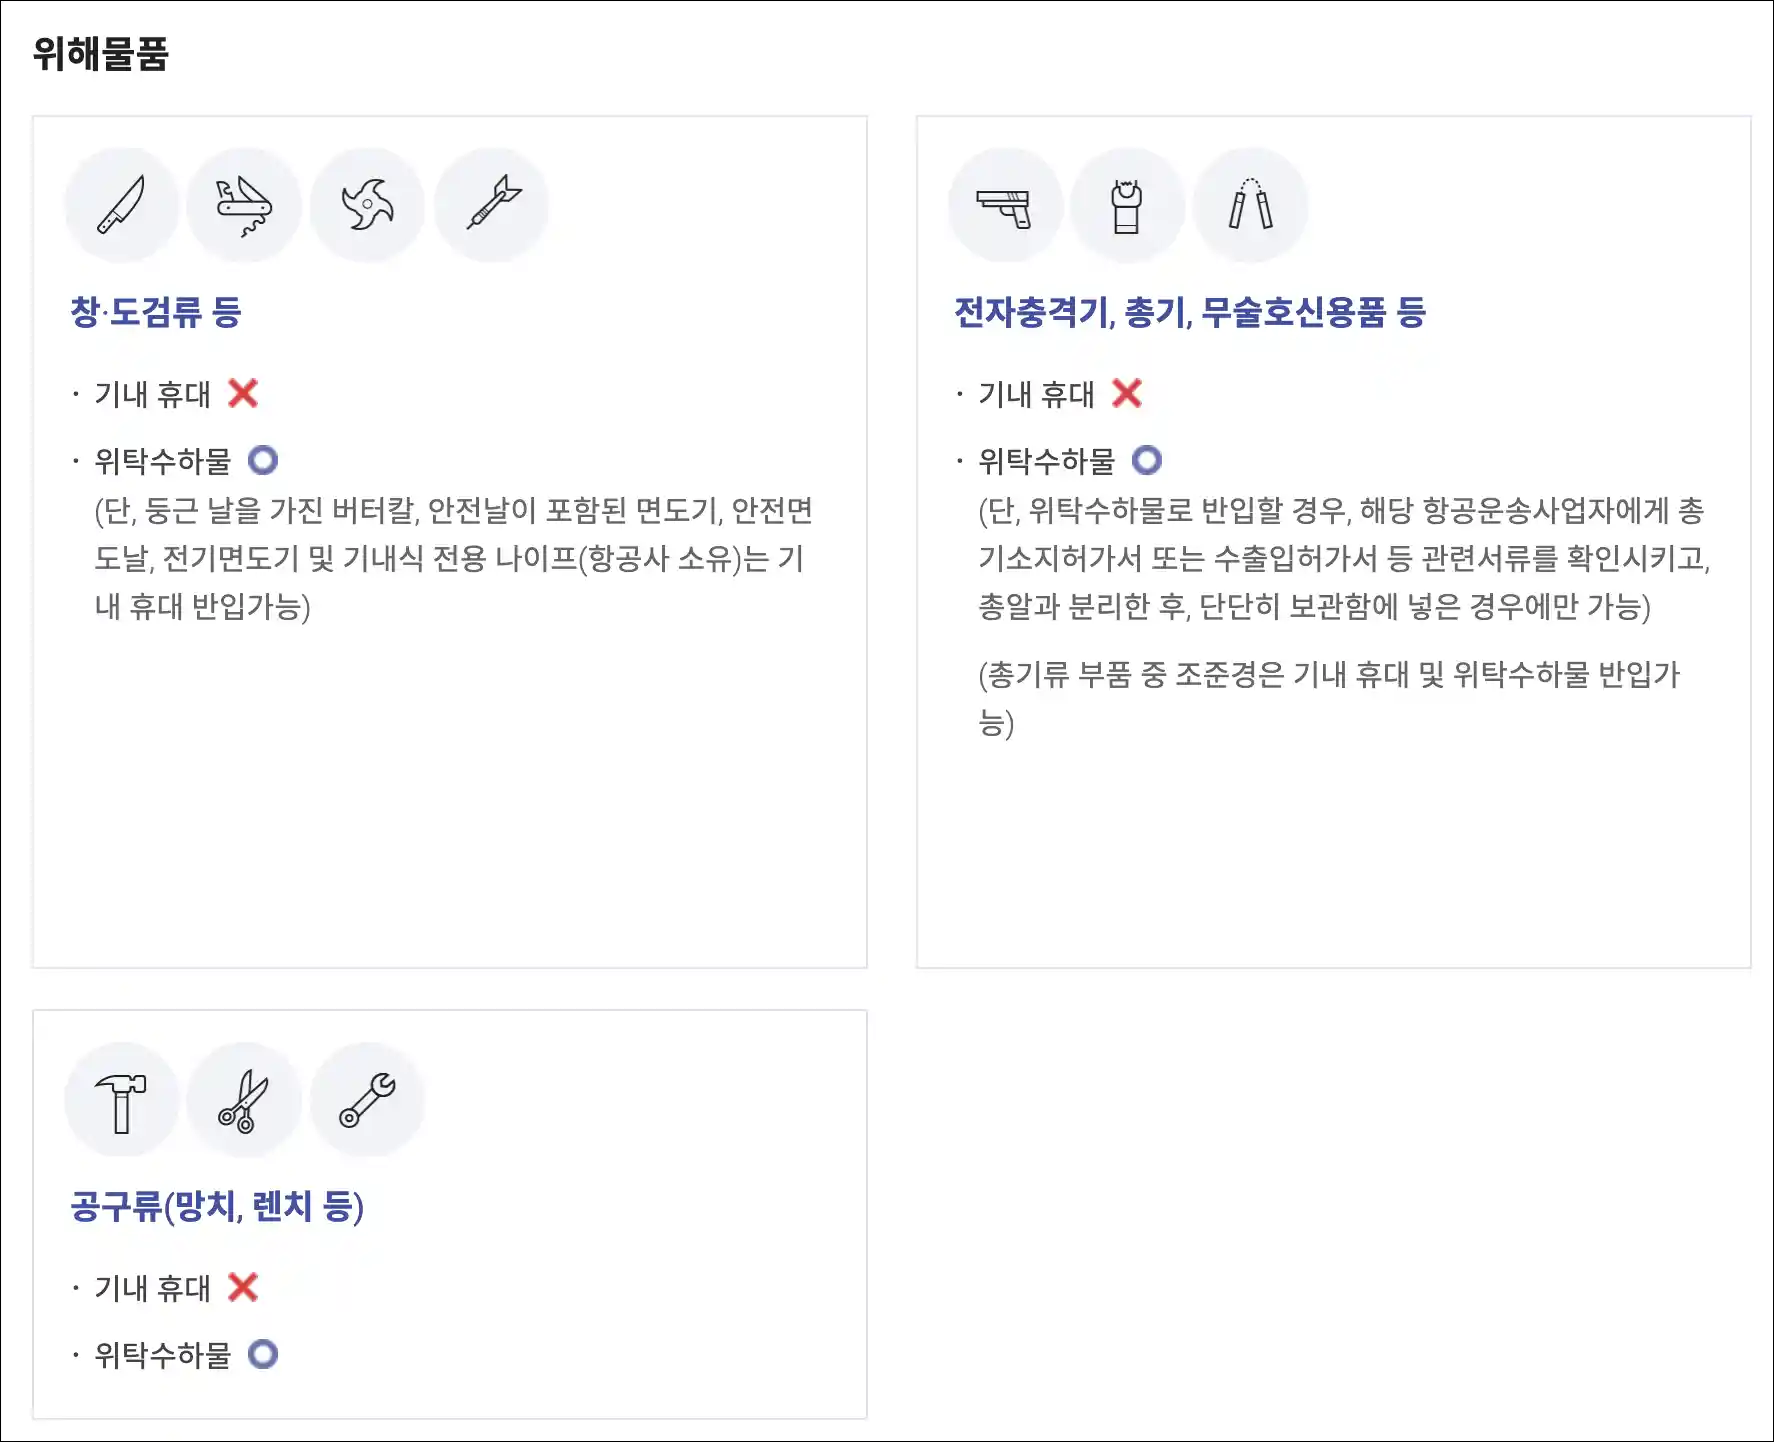Select the Swiss army knife icon

pos(244,205)
